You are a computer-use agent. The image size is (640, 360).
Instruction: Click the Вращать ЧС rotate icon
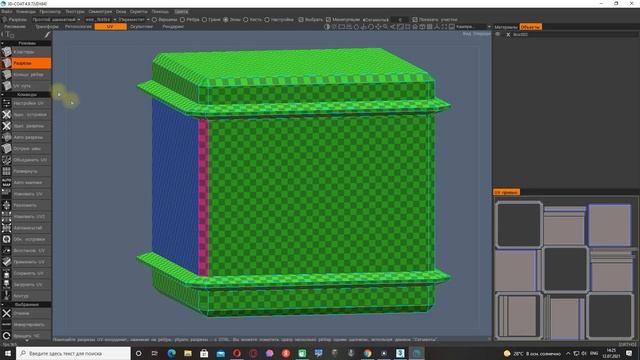pyautogui.click(x=6, y=336)
